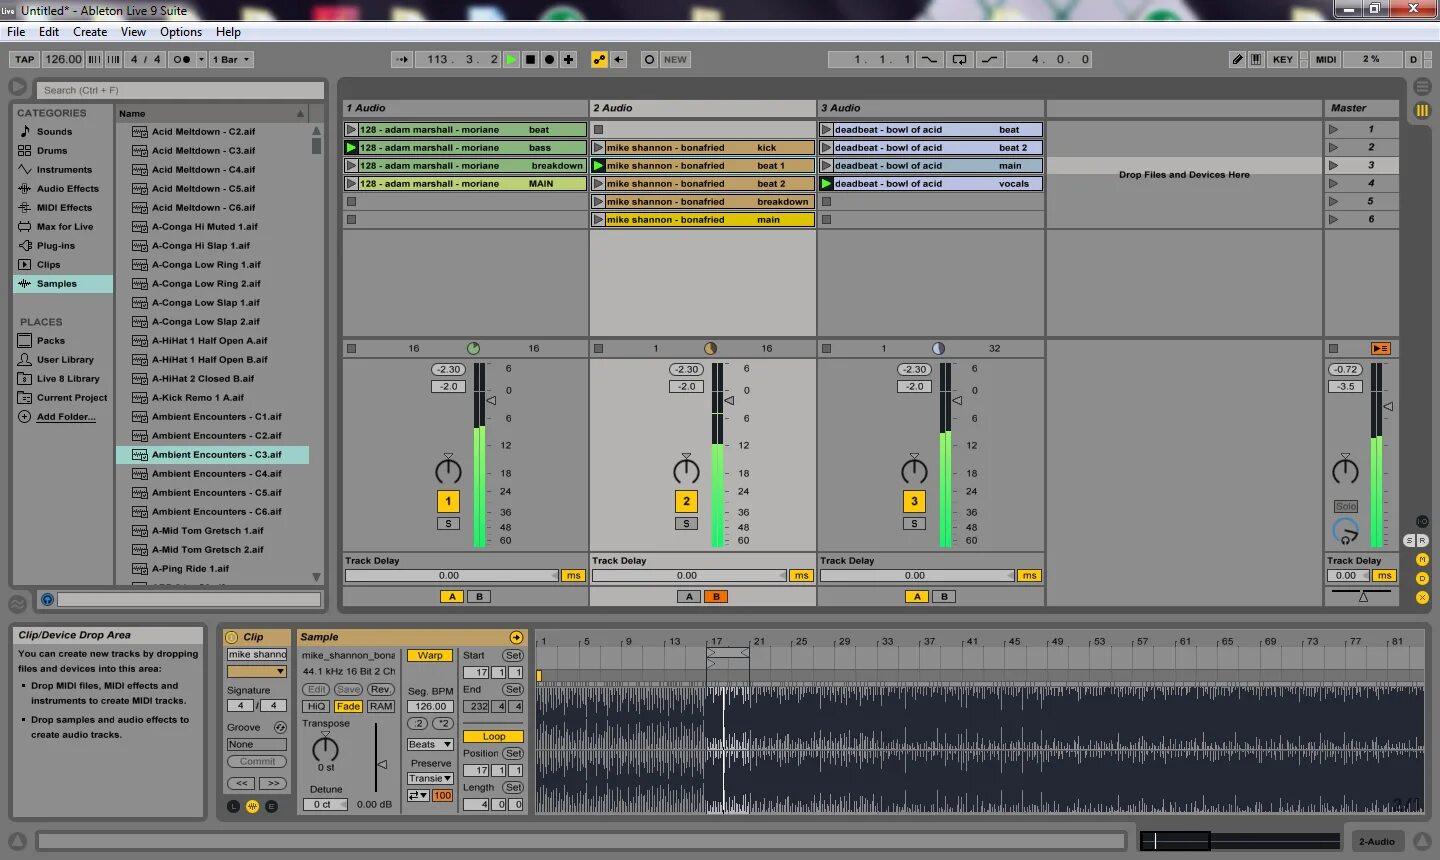Click the TAP tempo button
Image resolution: width=1440 pixels, height=860 pixels.
24,59
